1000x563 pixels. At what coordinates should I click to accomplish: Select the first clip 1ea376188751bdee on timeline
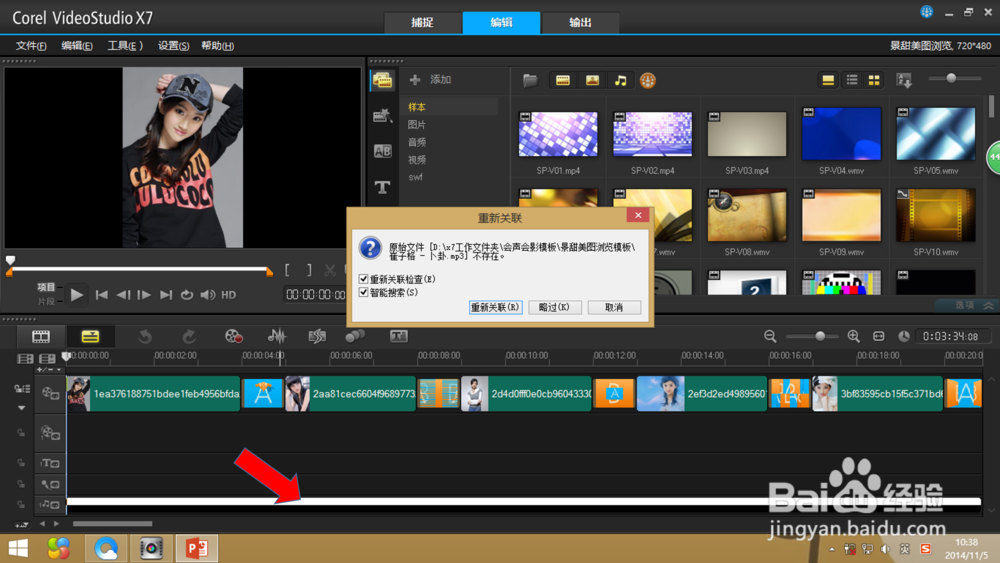(x=153, y=393)
